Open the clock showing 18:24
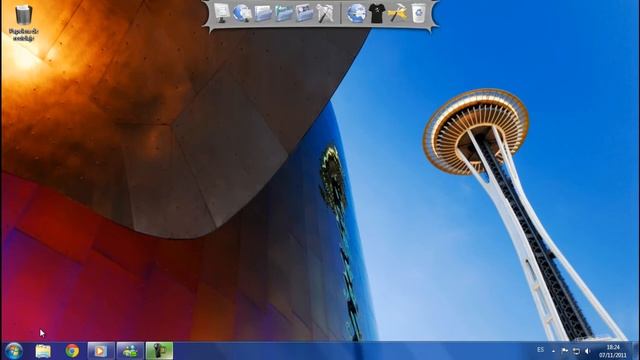 coord(613,351)
